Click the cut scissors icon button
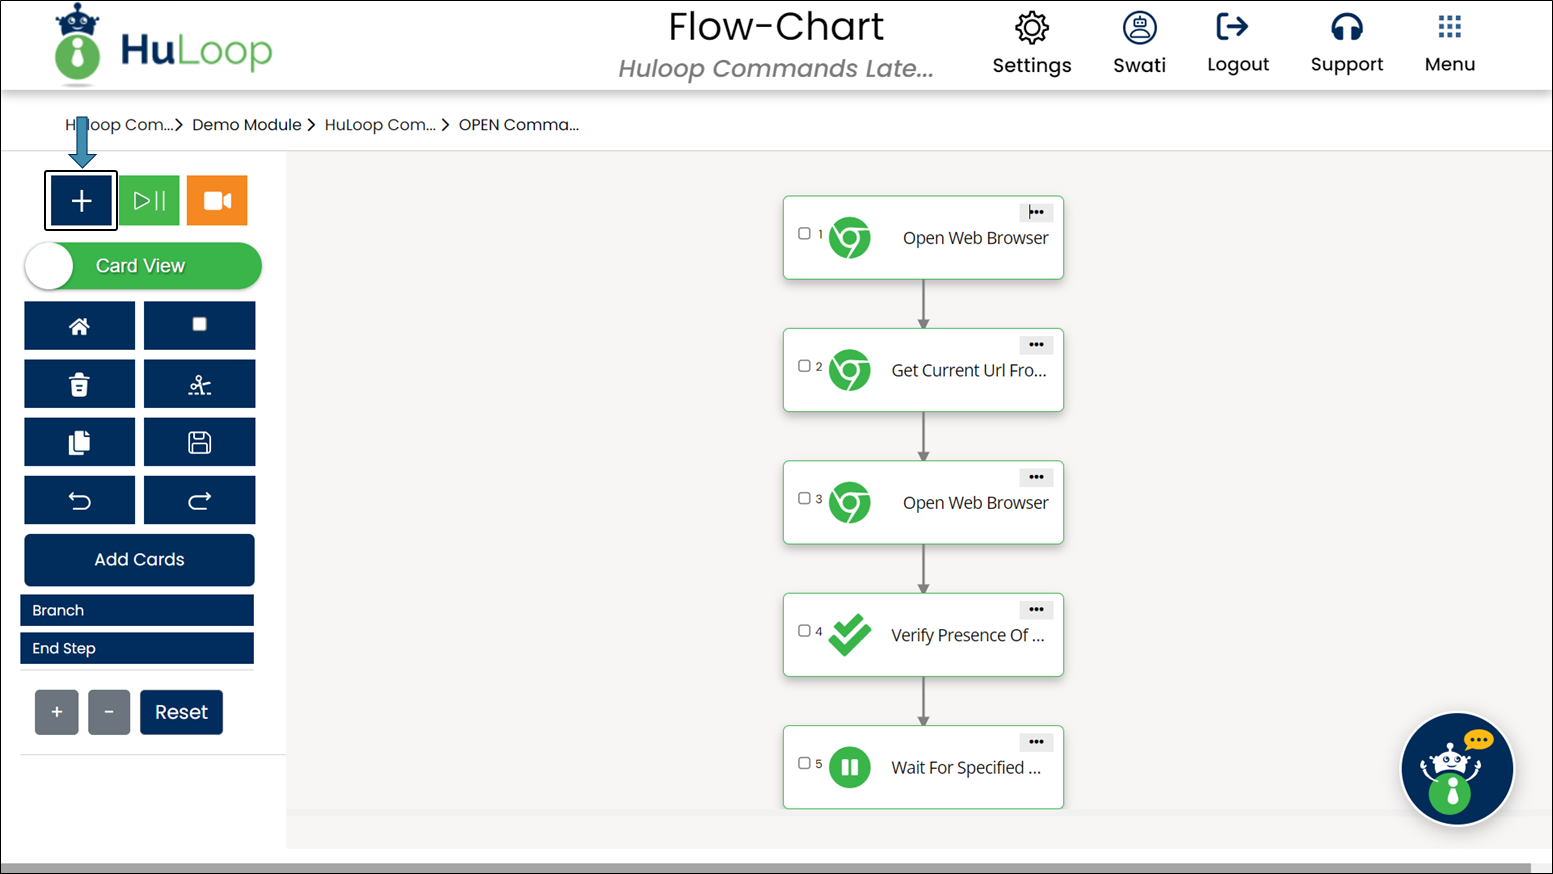 coord(199,384)
